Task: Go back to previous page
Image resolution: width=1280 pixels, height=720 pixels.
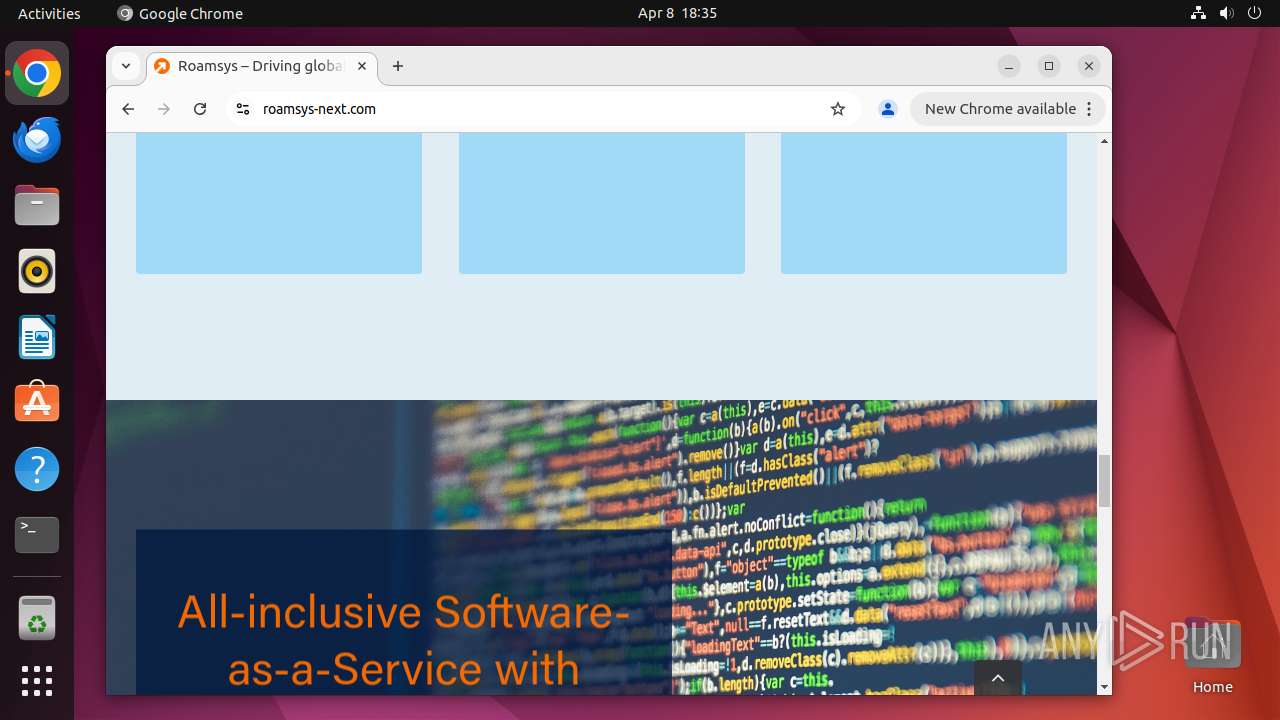Action: tap(128, 109)
